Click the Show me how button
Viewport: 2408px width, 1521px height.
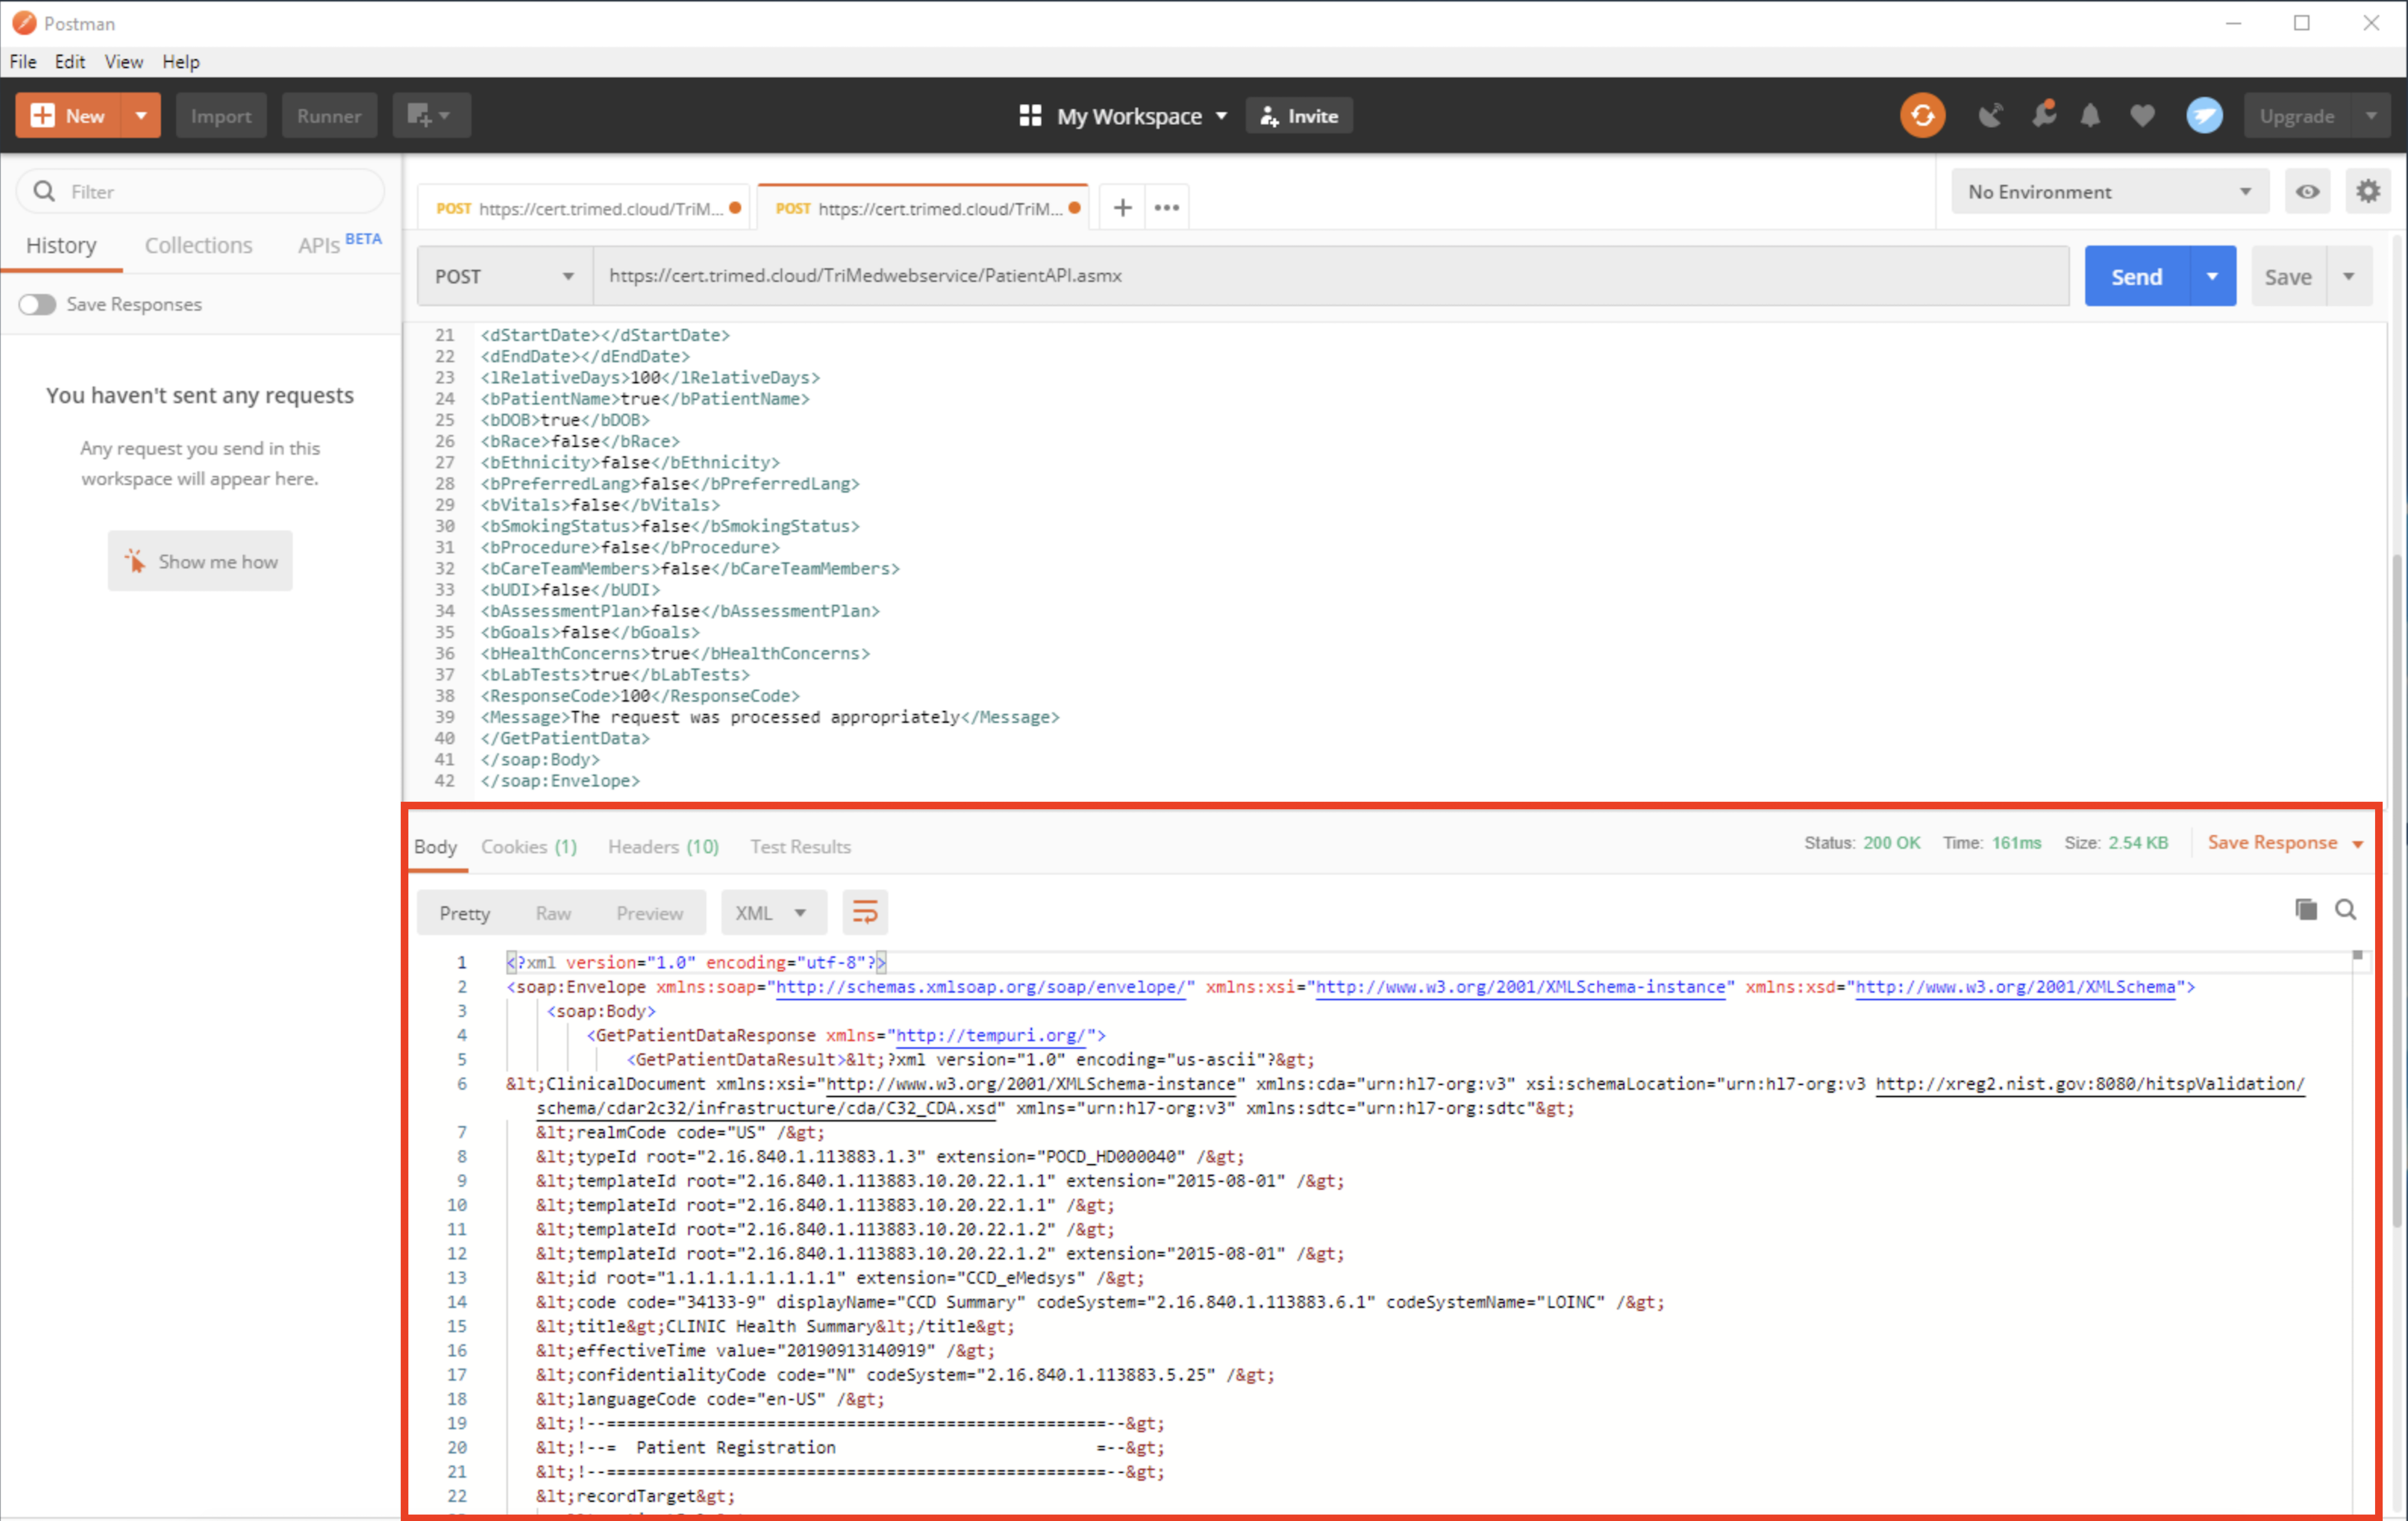pyautogui.click(x=200, y=561)
